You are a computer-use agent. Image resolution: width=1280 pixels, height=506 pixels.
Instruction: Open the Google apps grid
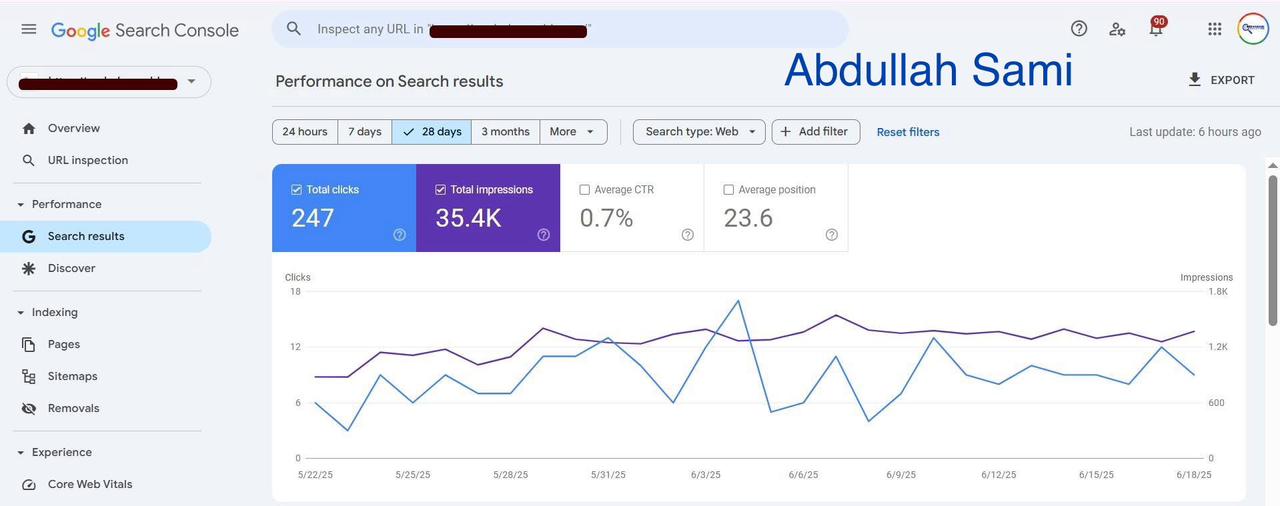point(1215,29)
